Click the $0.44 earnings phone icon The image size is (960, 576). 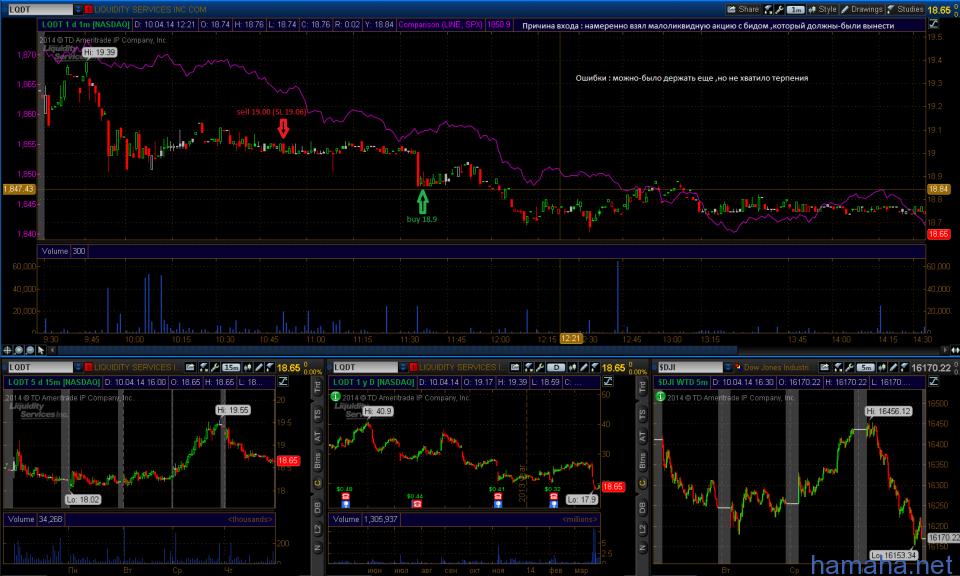click(x=417, y=503)
